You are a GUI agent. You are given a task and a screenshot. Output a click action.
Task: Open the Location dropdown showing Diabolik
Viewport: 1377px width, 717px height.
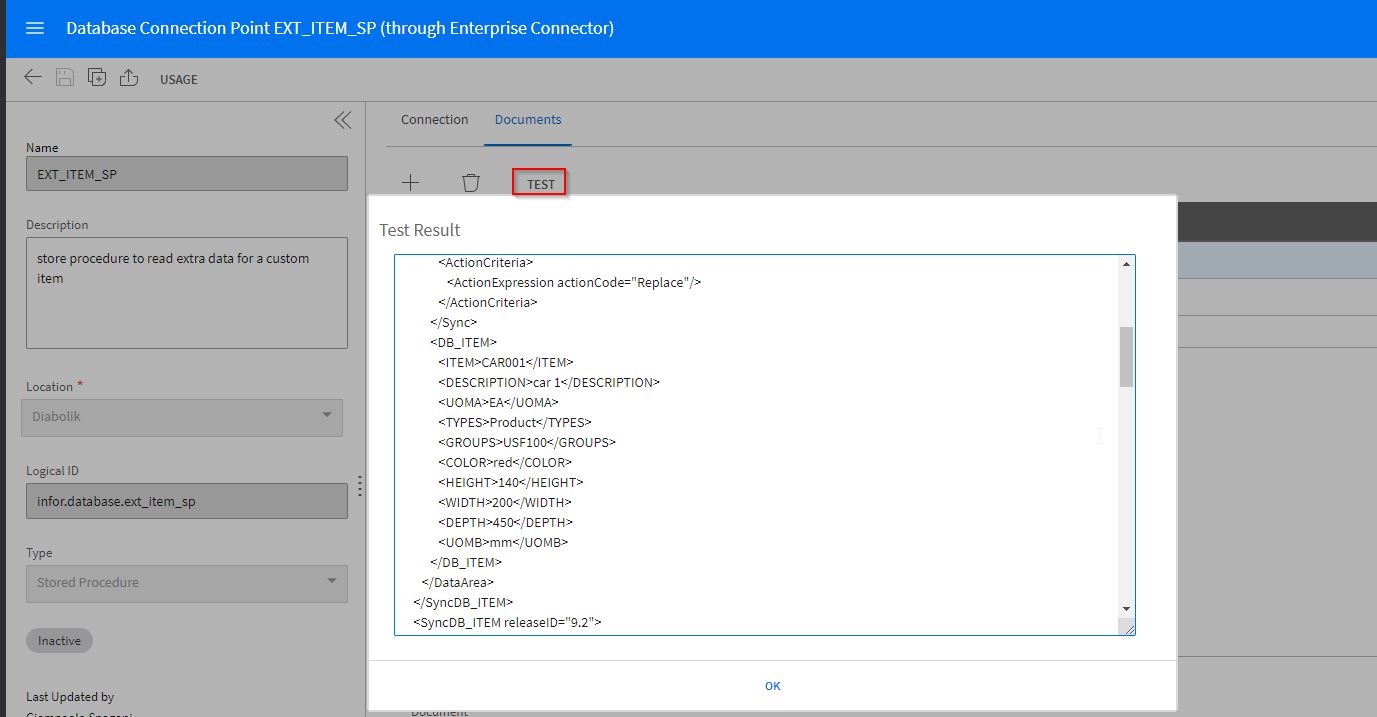[184, 417]
